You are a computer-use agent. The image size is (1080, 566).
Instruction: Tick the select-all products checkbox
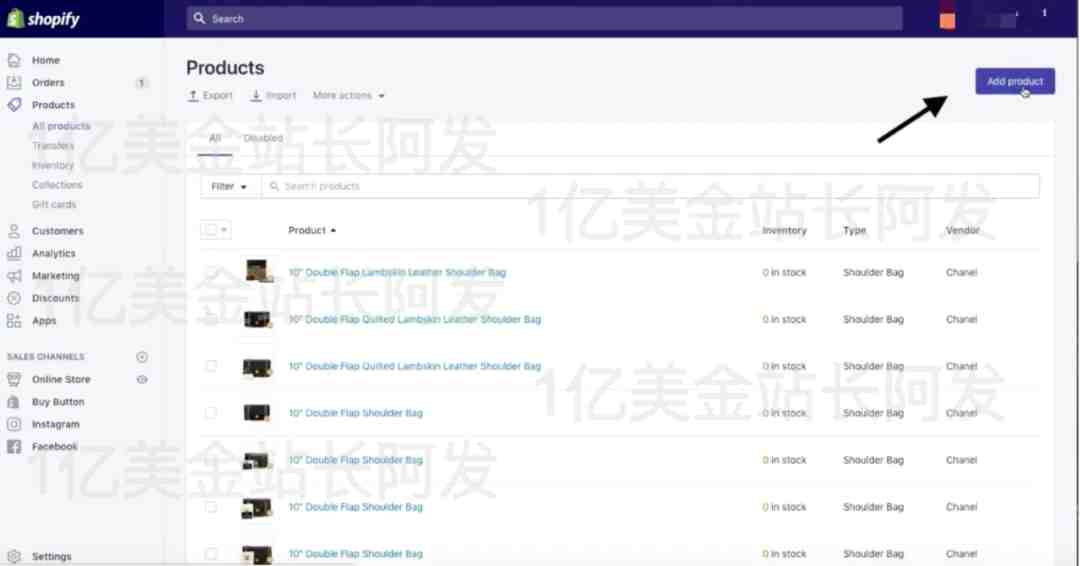(210, 230)
